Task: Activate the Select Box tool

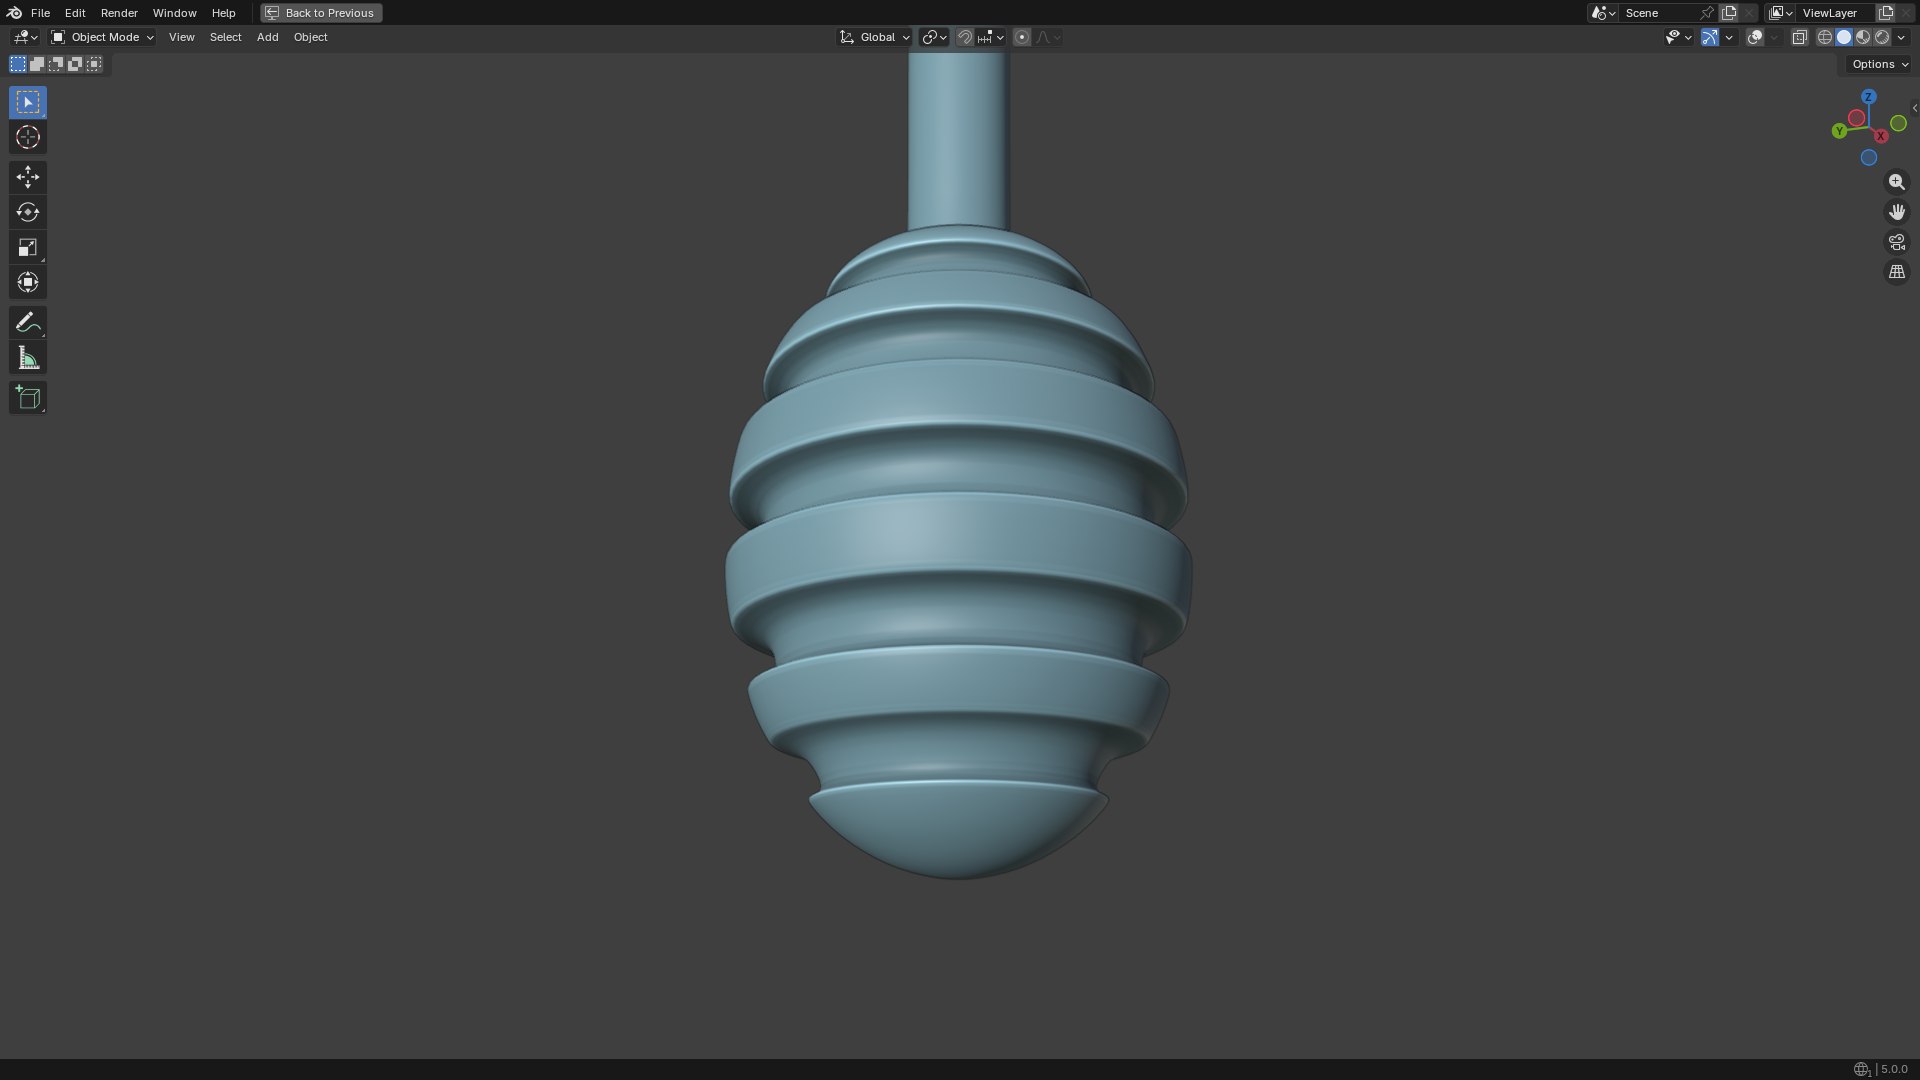Action: pyautogui.click(x=28, y=102)
